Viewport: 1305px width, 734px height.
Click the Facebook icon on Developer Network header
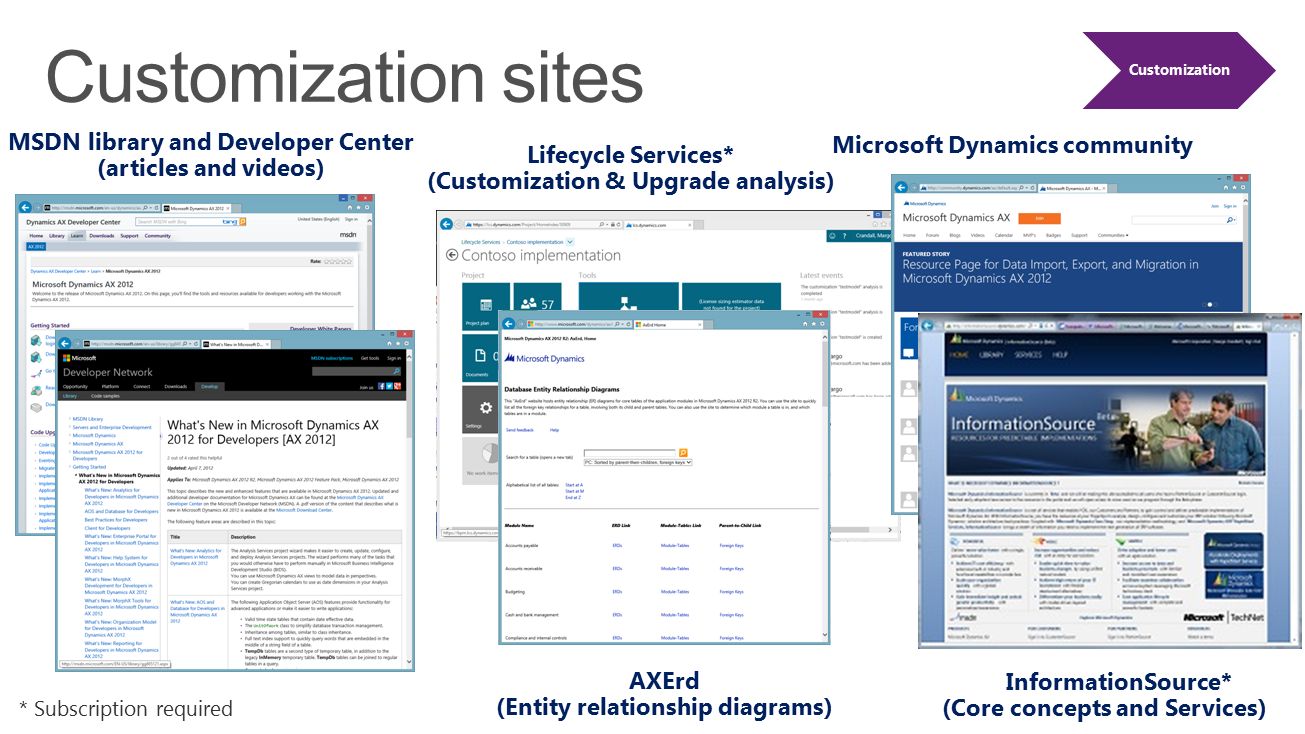coord(381,386)
